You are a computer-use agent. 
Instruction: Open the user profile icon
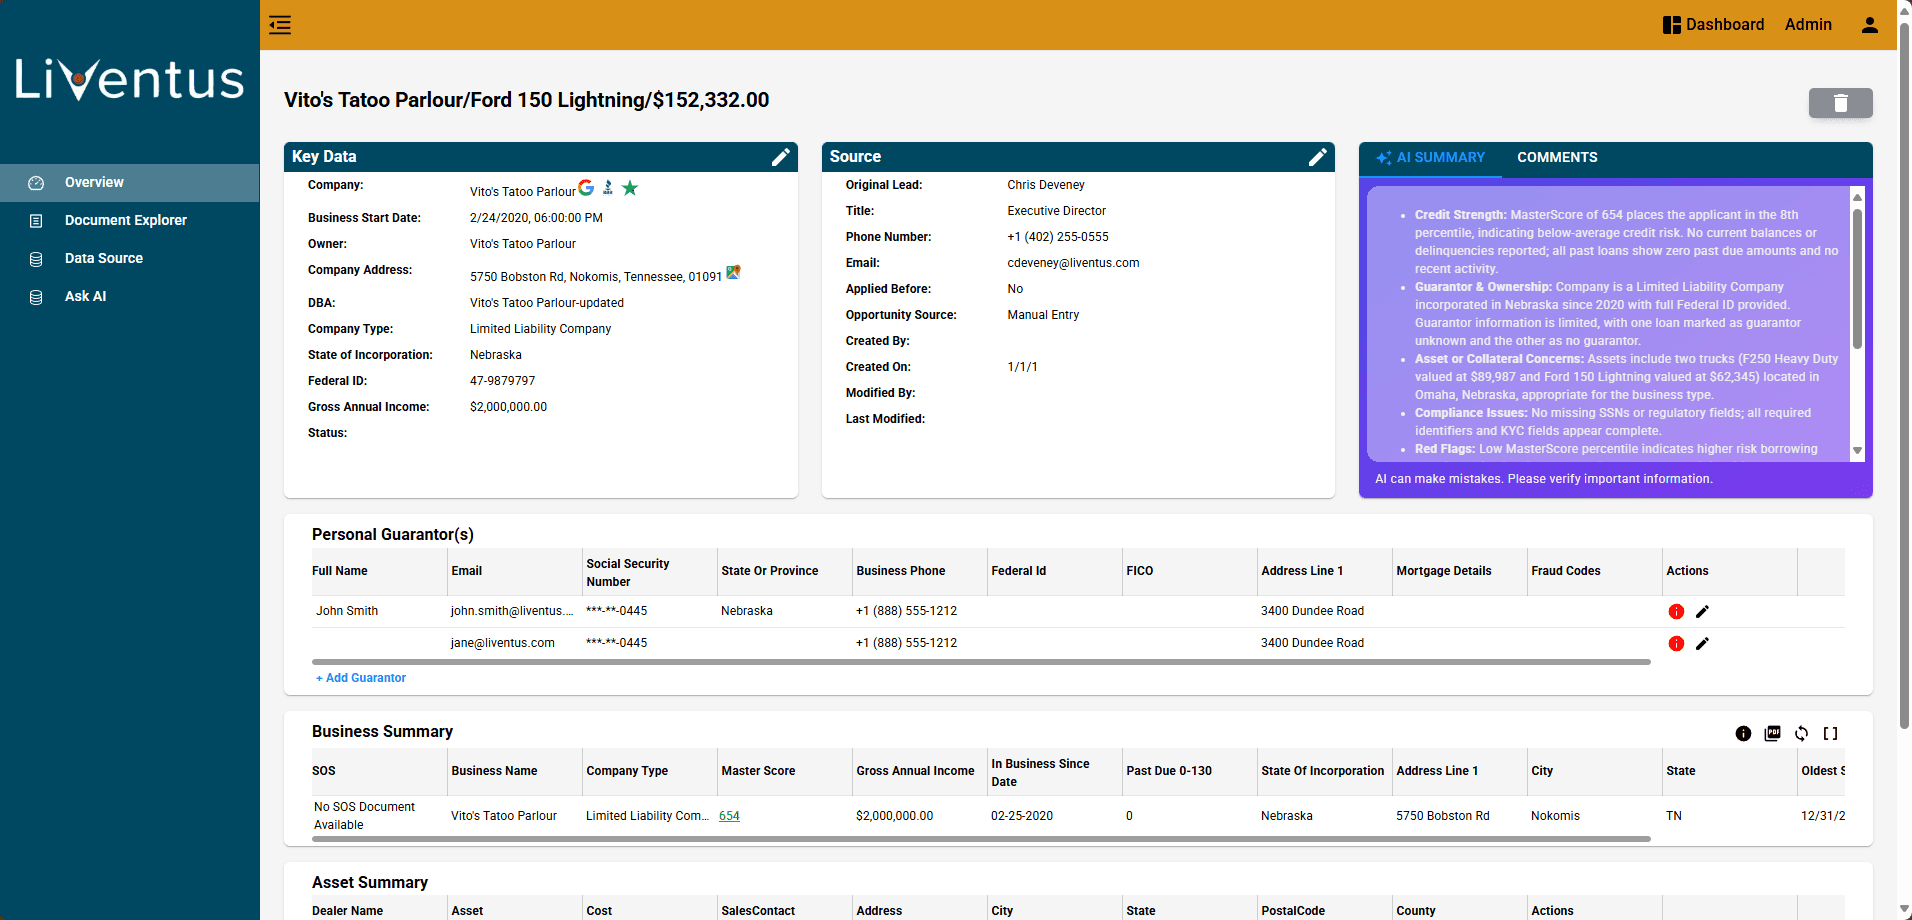click(x=1869, y=25)
